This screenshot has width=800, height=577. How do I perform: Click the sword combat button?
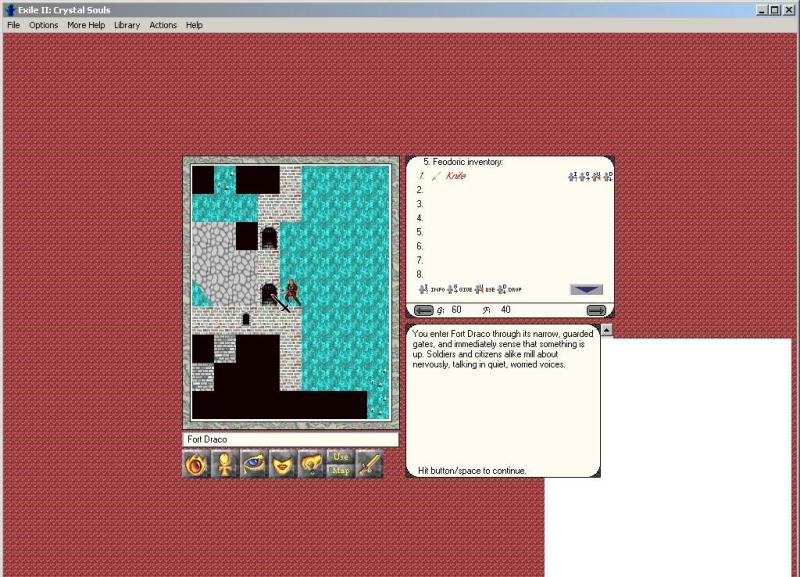[x=370, y=465]
